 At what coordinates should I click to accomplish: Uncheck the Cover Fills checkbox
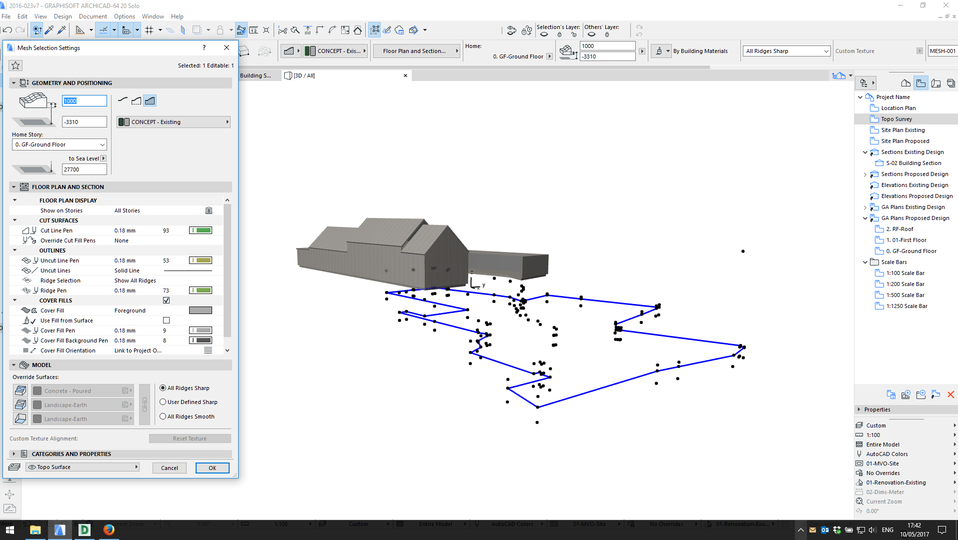tap(166, 300)
